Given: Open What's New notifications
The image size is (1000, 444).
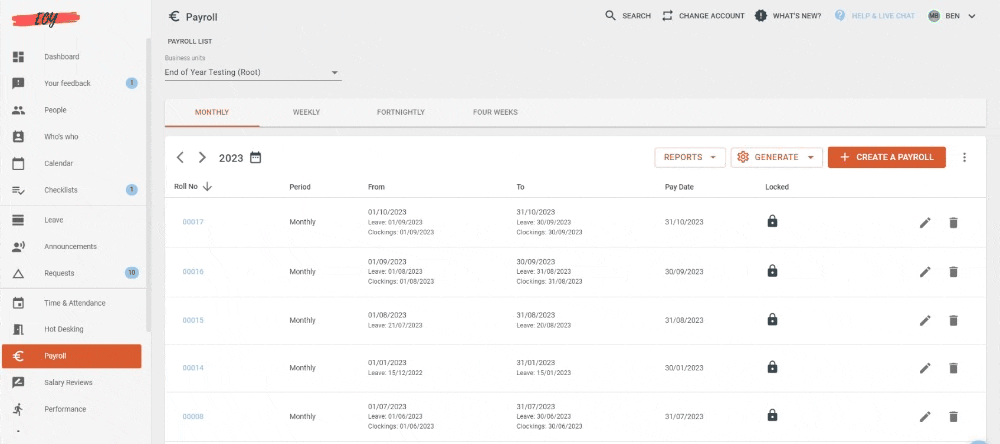Looking at the screenshot, I should pyautogui.click(x=788, y=16).
